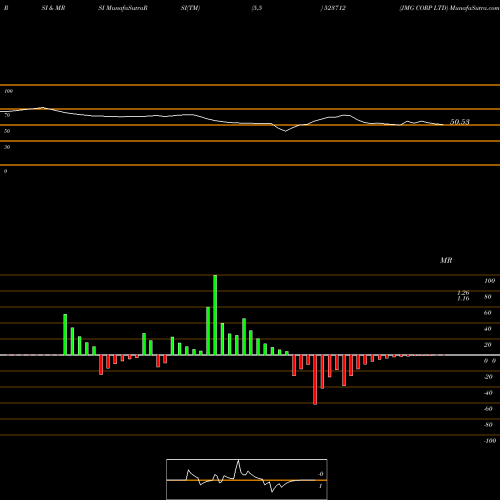Click the MR axis label -100
Screen dimensions: 500x500
pyautogui.click(x=490, y=441)
